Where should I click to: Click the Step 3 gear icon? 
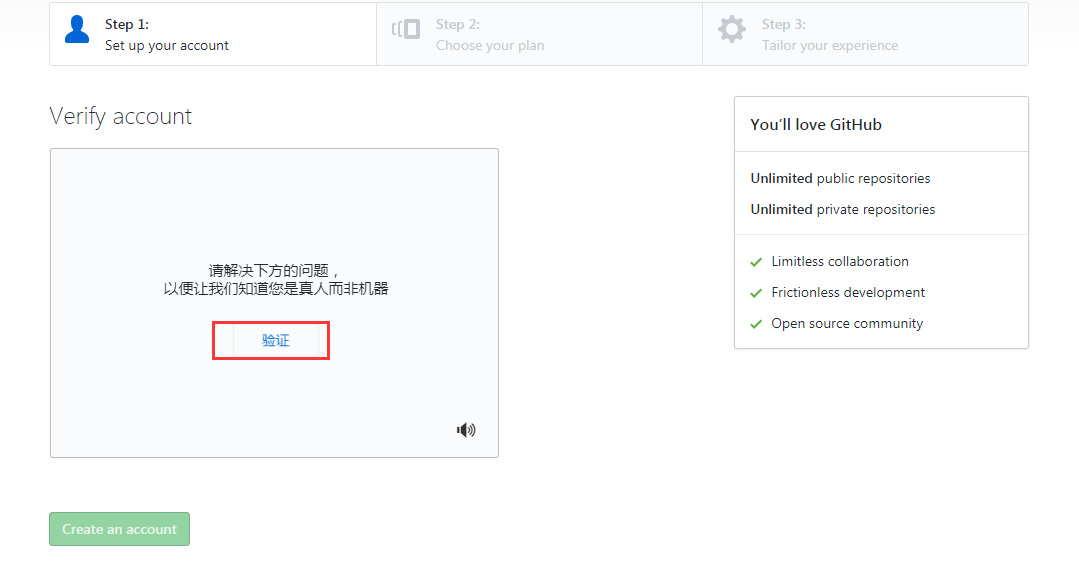pyautogui.click(x=732, y=30)
